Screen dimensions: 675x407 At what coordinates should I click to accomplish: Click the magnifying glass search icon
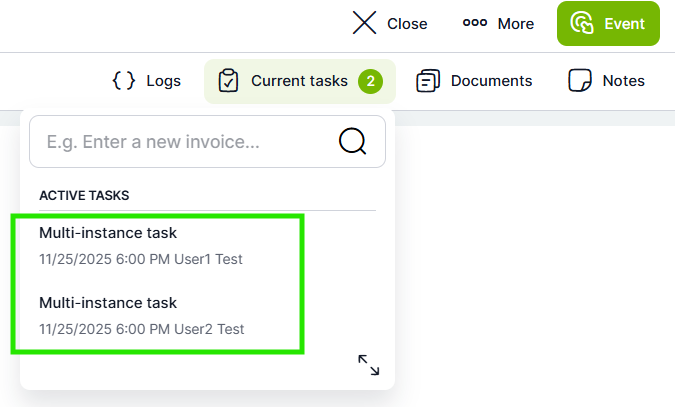353,142
